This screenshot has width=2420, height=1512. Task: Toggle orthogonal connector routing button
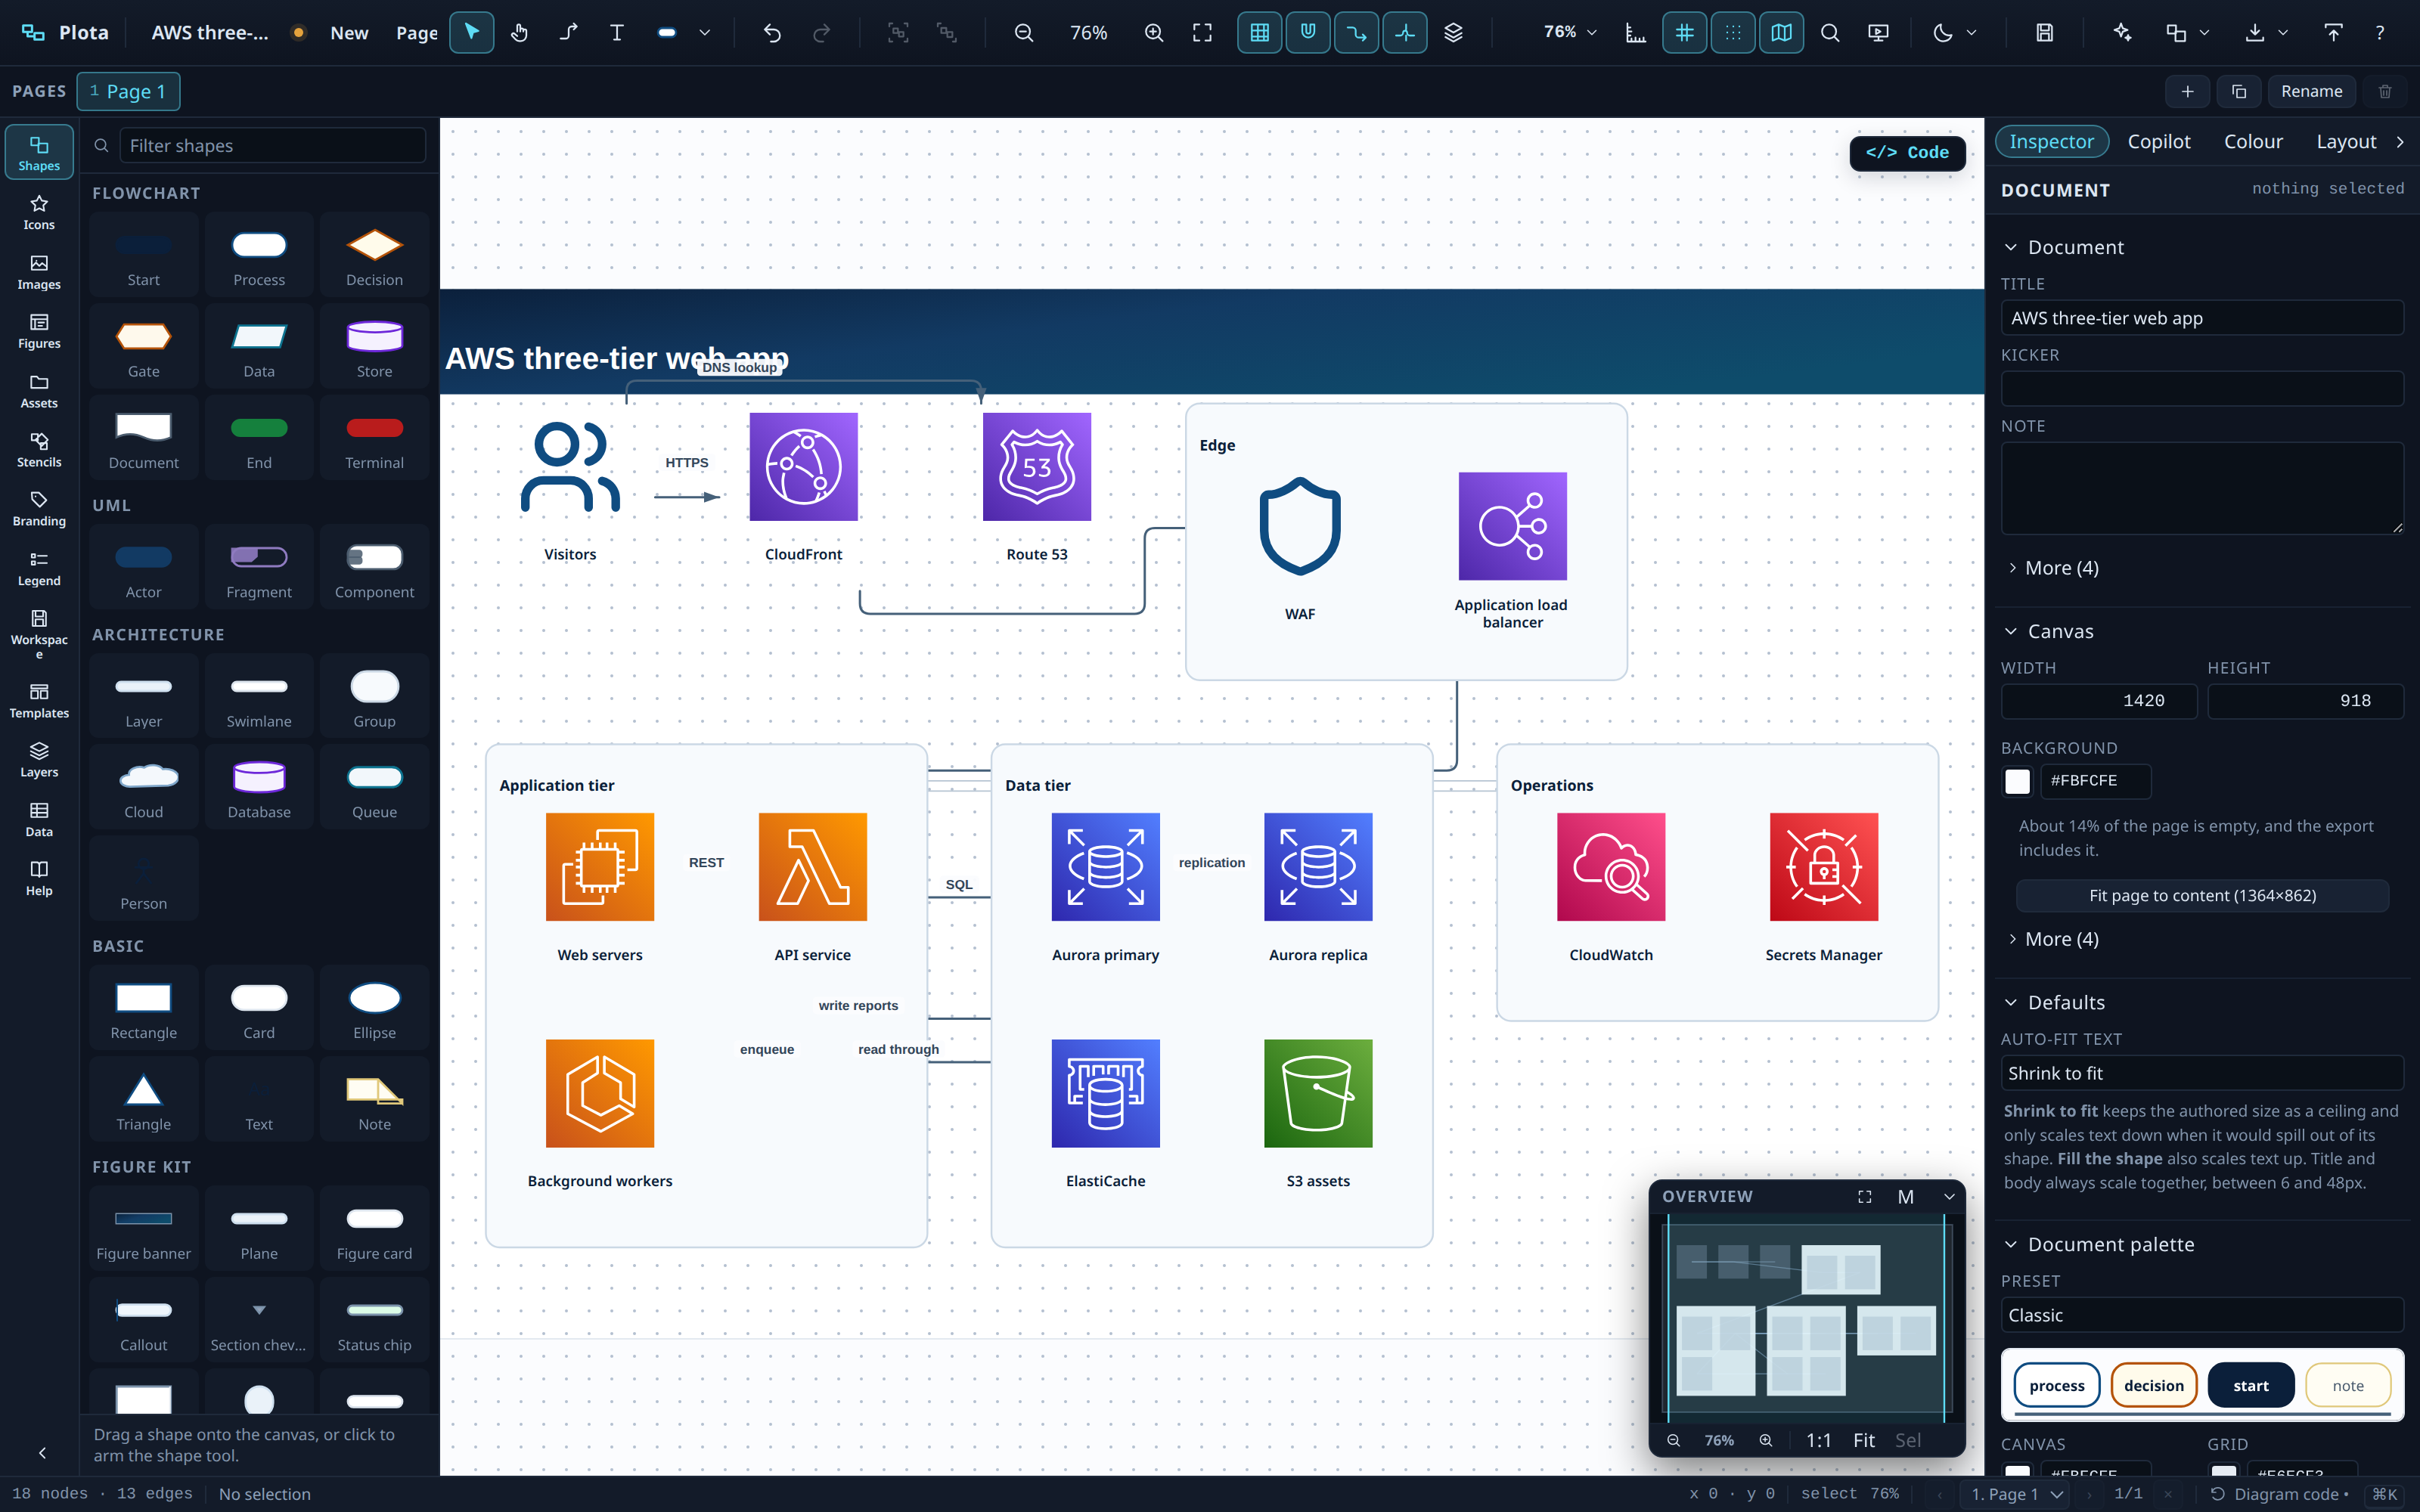tap(1356, 33)
